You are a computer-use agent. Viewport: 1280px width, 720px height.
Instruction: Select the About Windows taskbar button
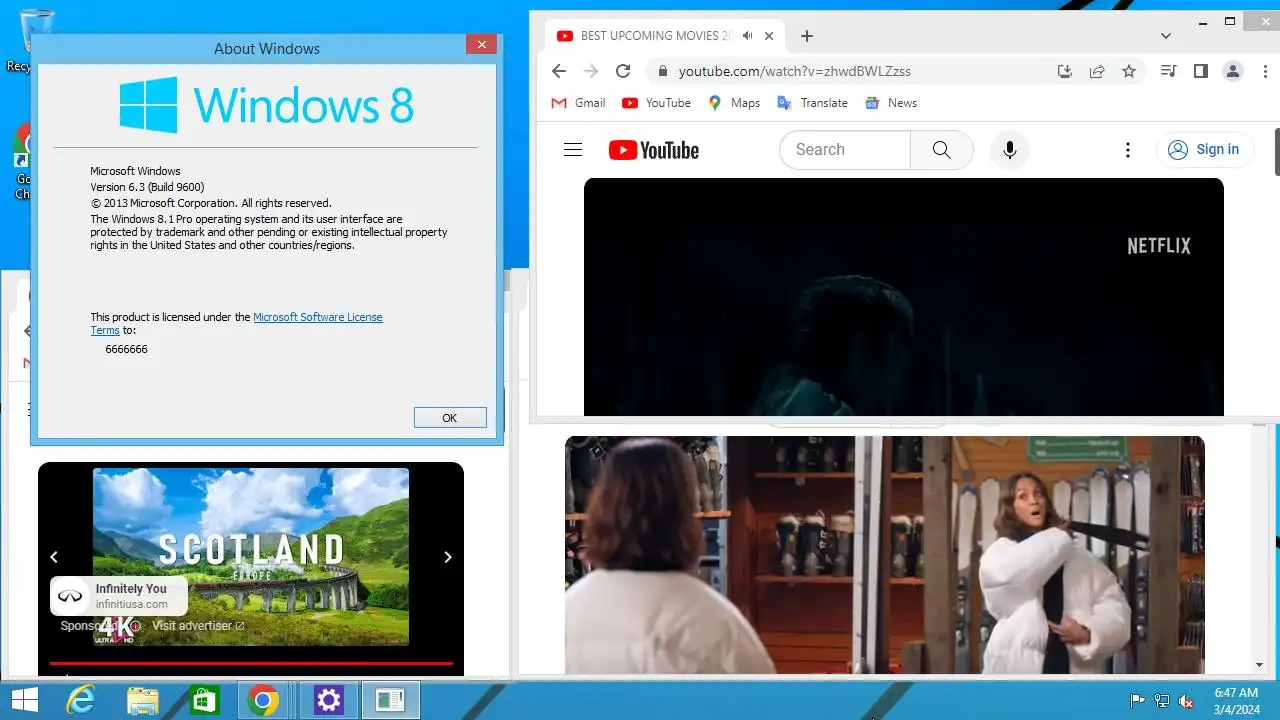[390, 700]
